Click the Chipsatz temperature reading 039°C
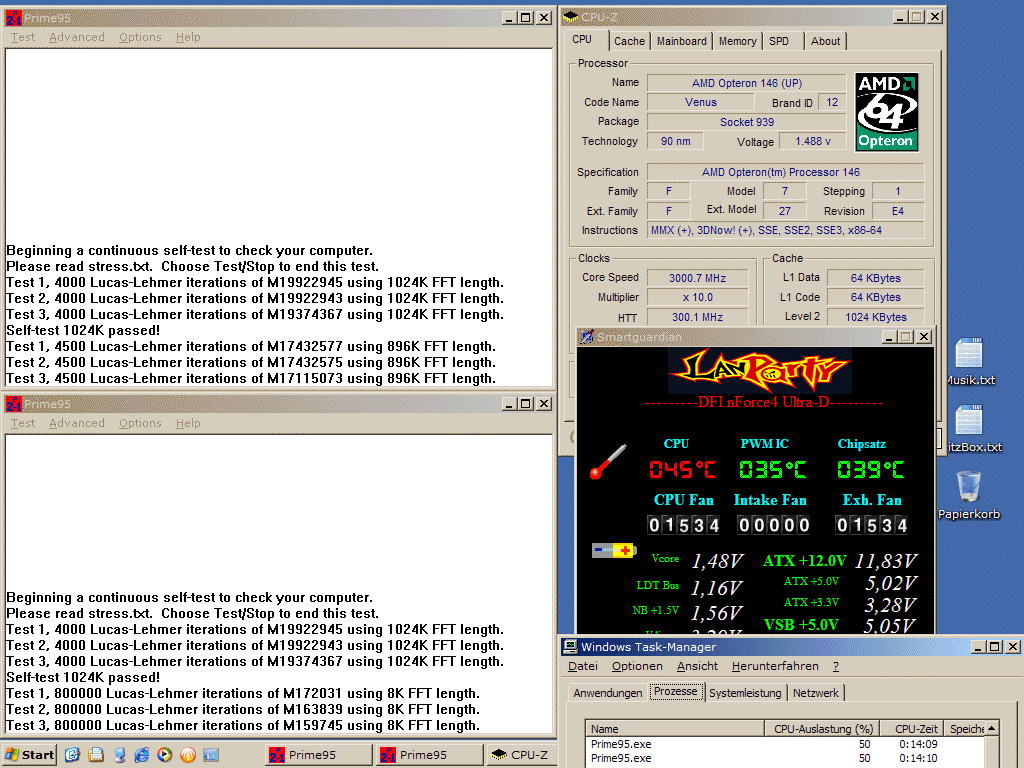The image size is (1024, 768). [x=871, y=470]
